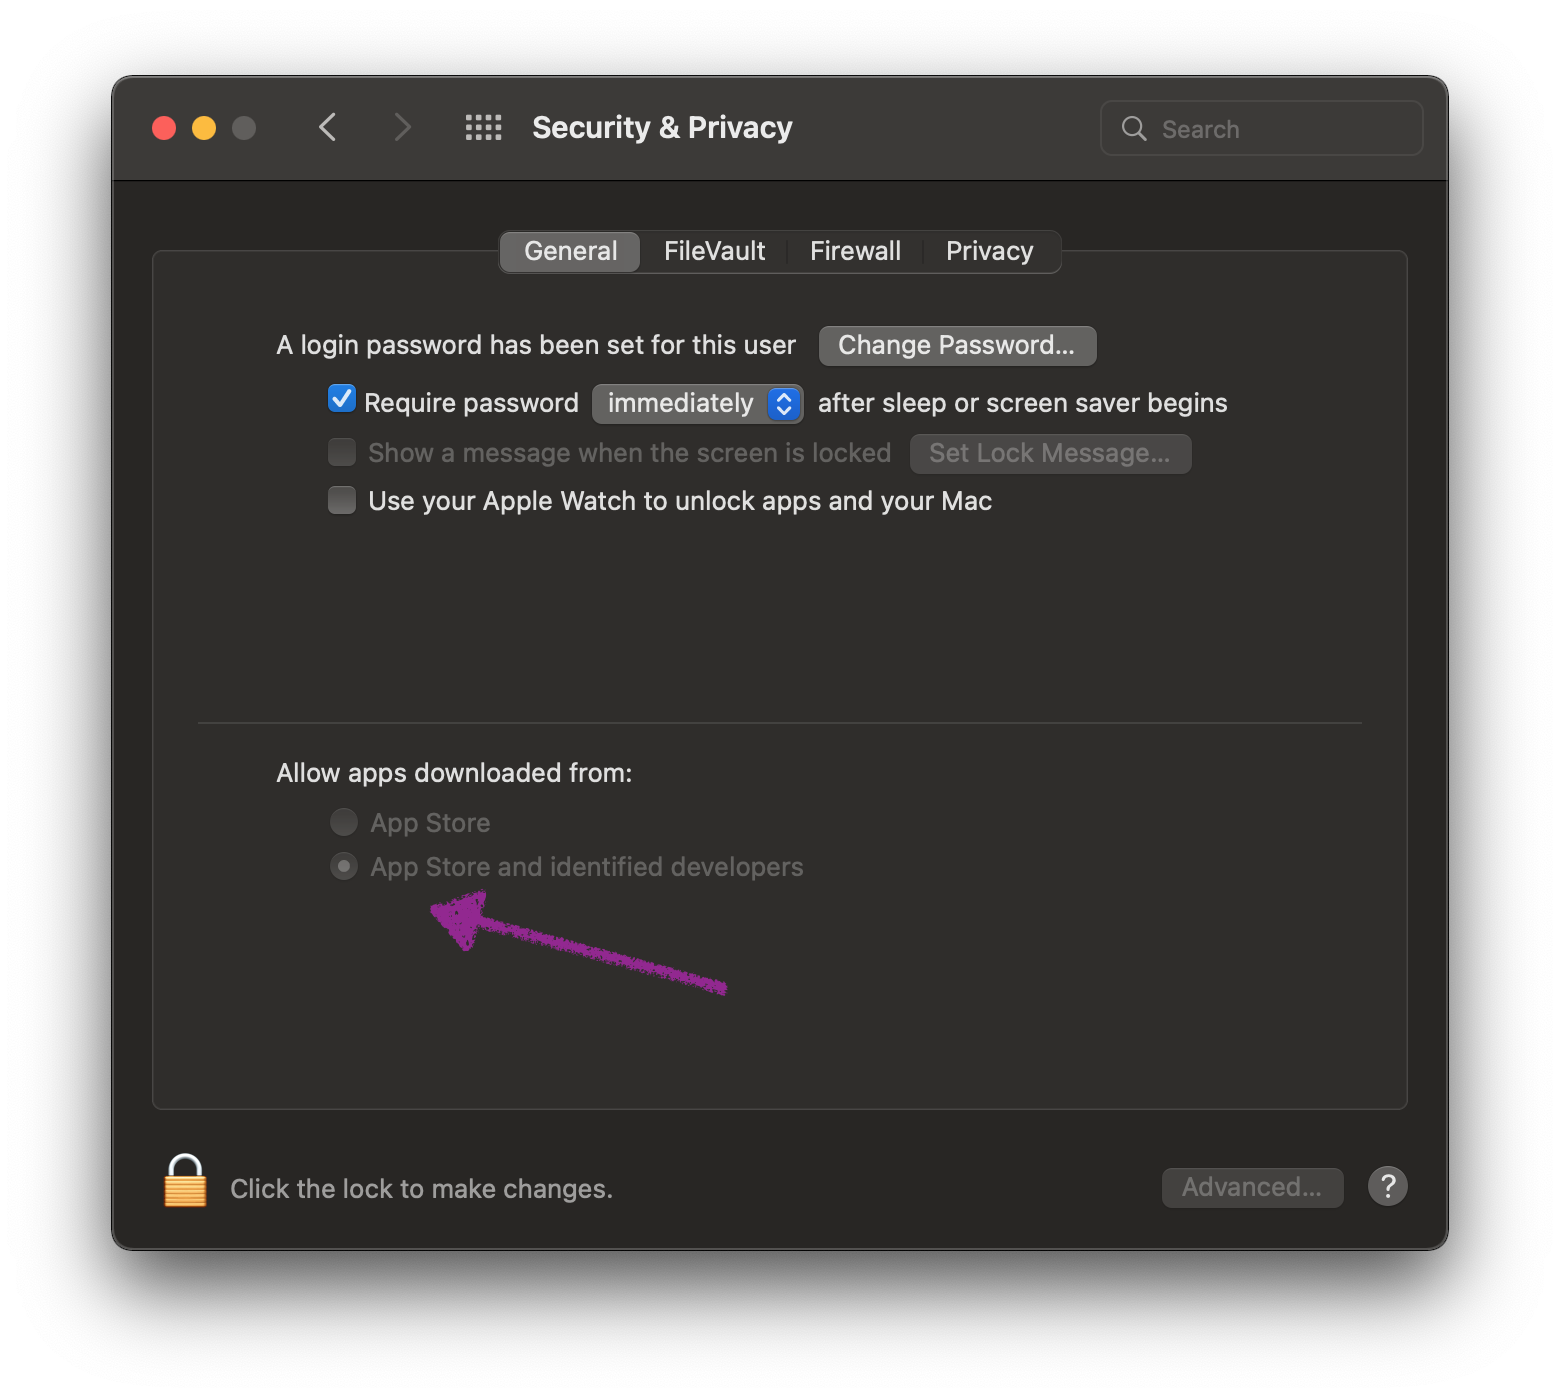The height and width of the screenshot is (1398, 1560).
Task: Open the Privacy tab
Action: coord(989,251)
